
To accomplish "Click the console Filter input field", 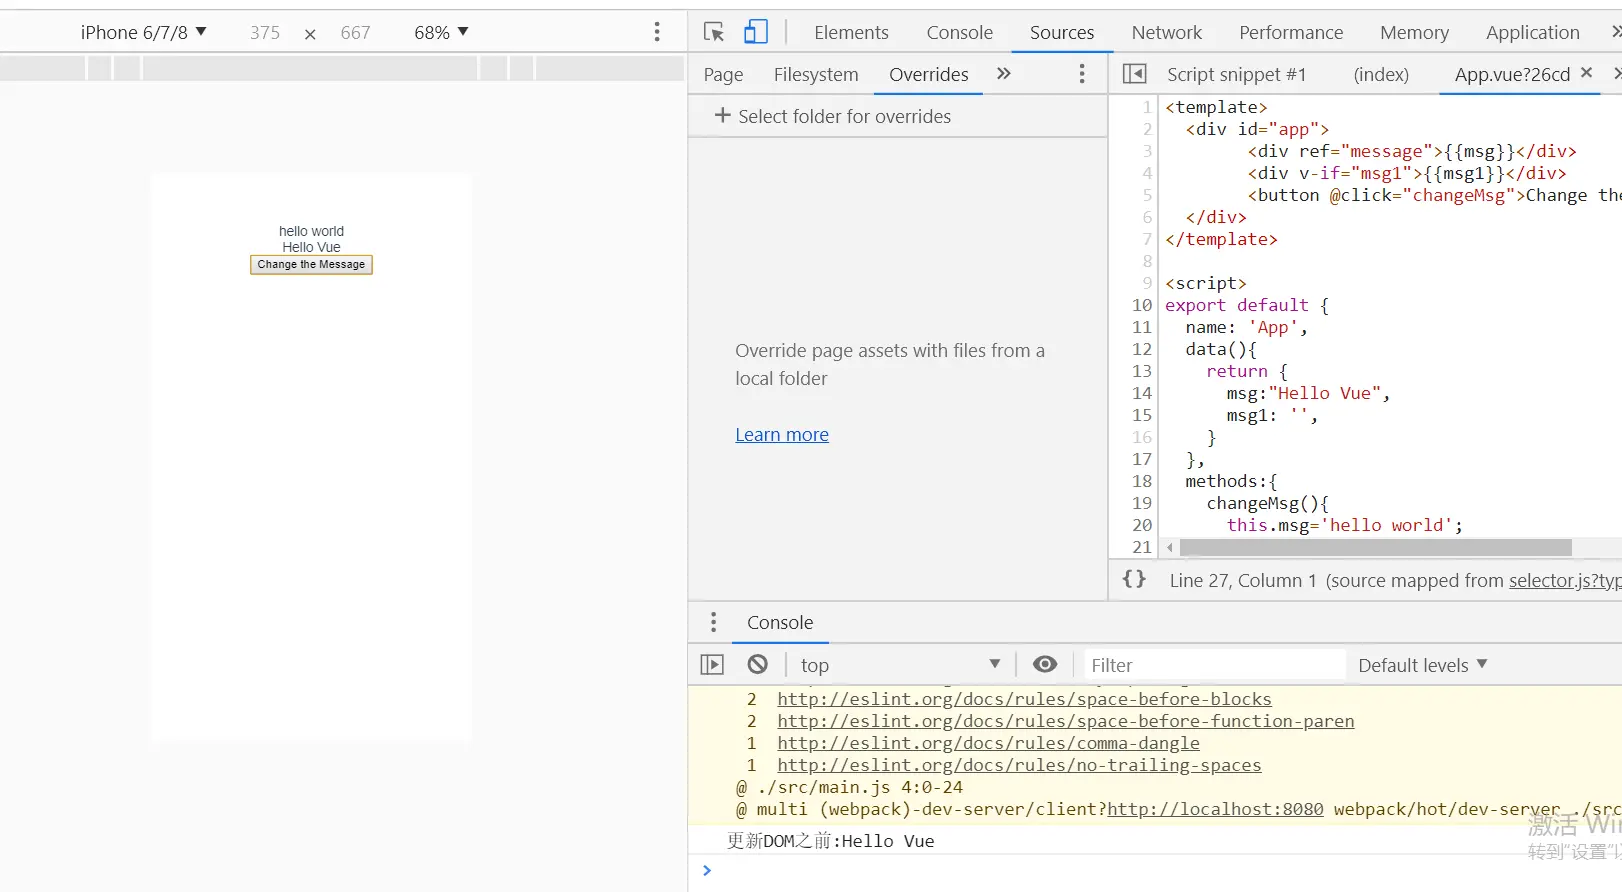I will tap(1214, 665).
